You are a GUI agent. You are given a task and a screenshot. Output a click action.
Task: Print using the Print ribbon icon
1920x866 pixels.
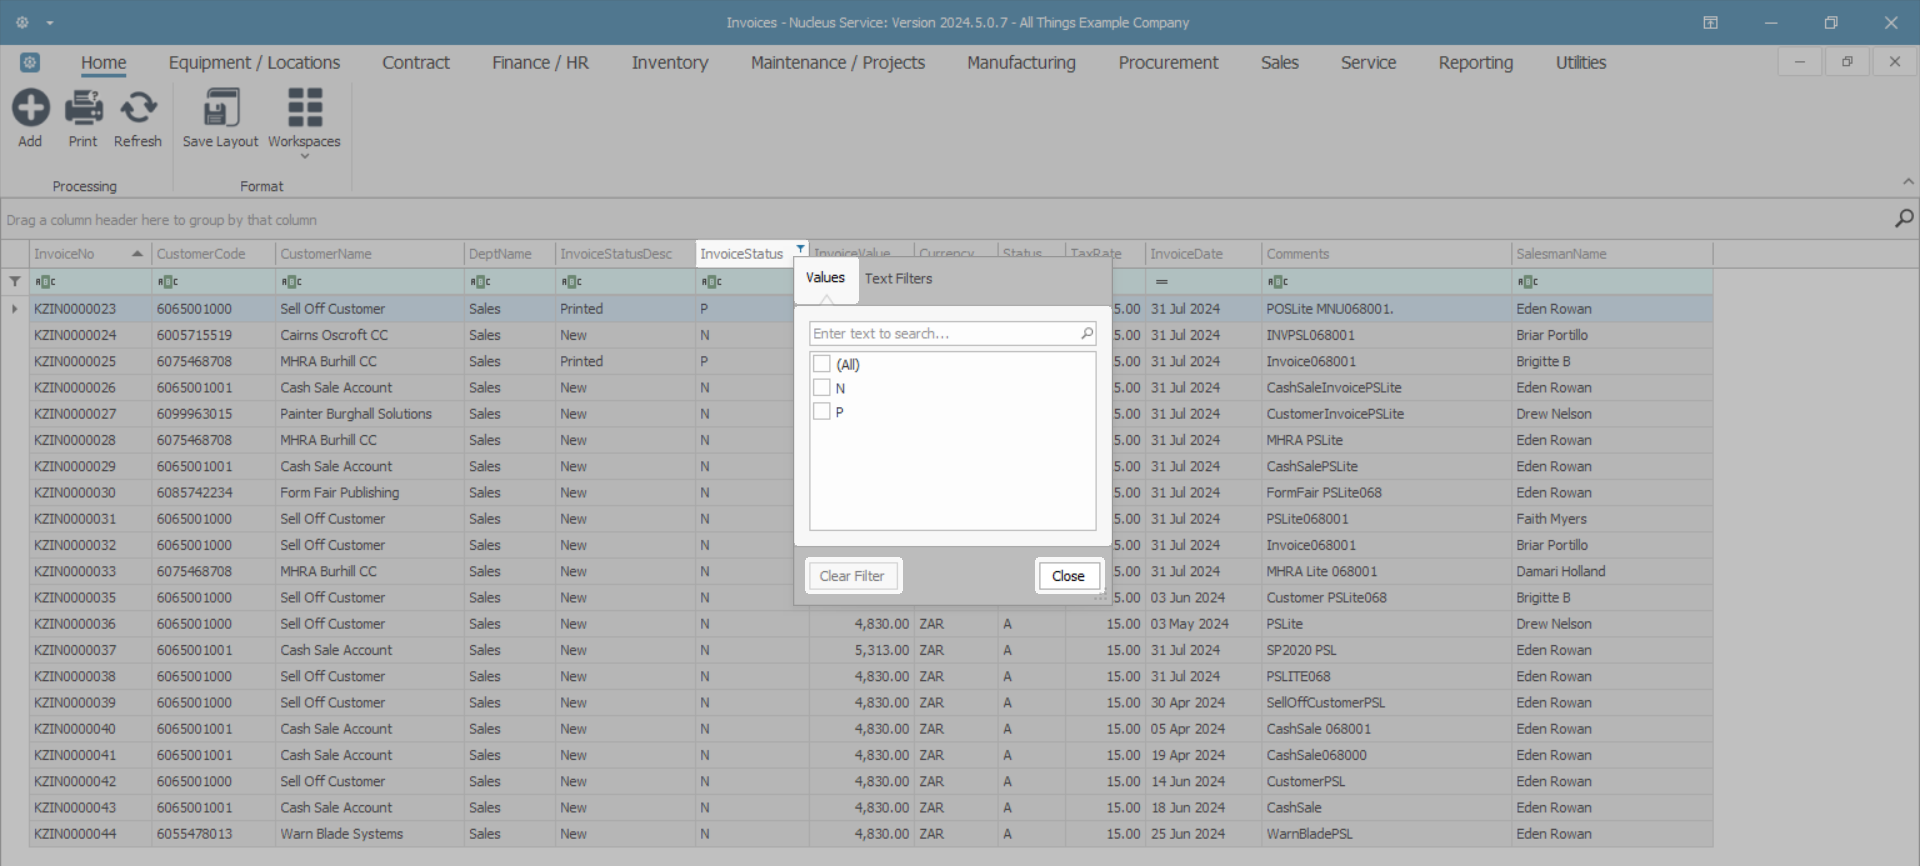pyautogui.click(x=83, y=108)
